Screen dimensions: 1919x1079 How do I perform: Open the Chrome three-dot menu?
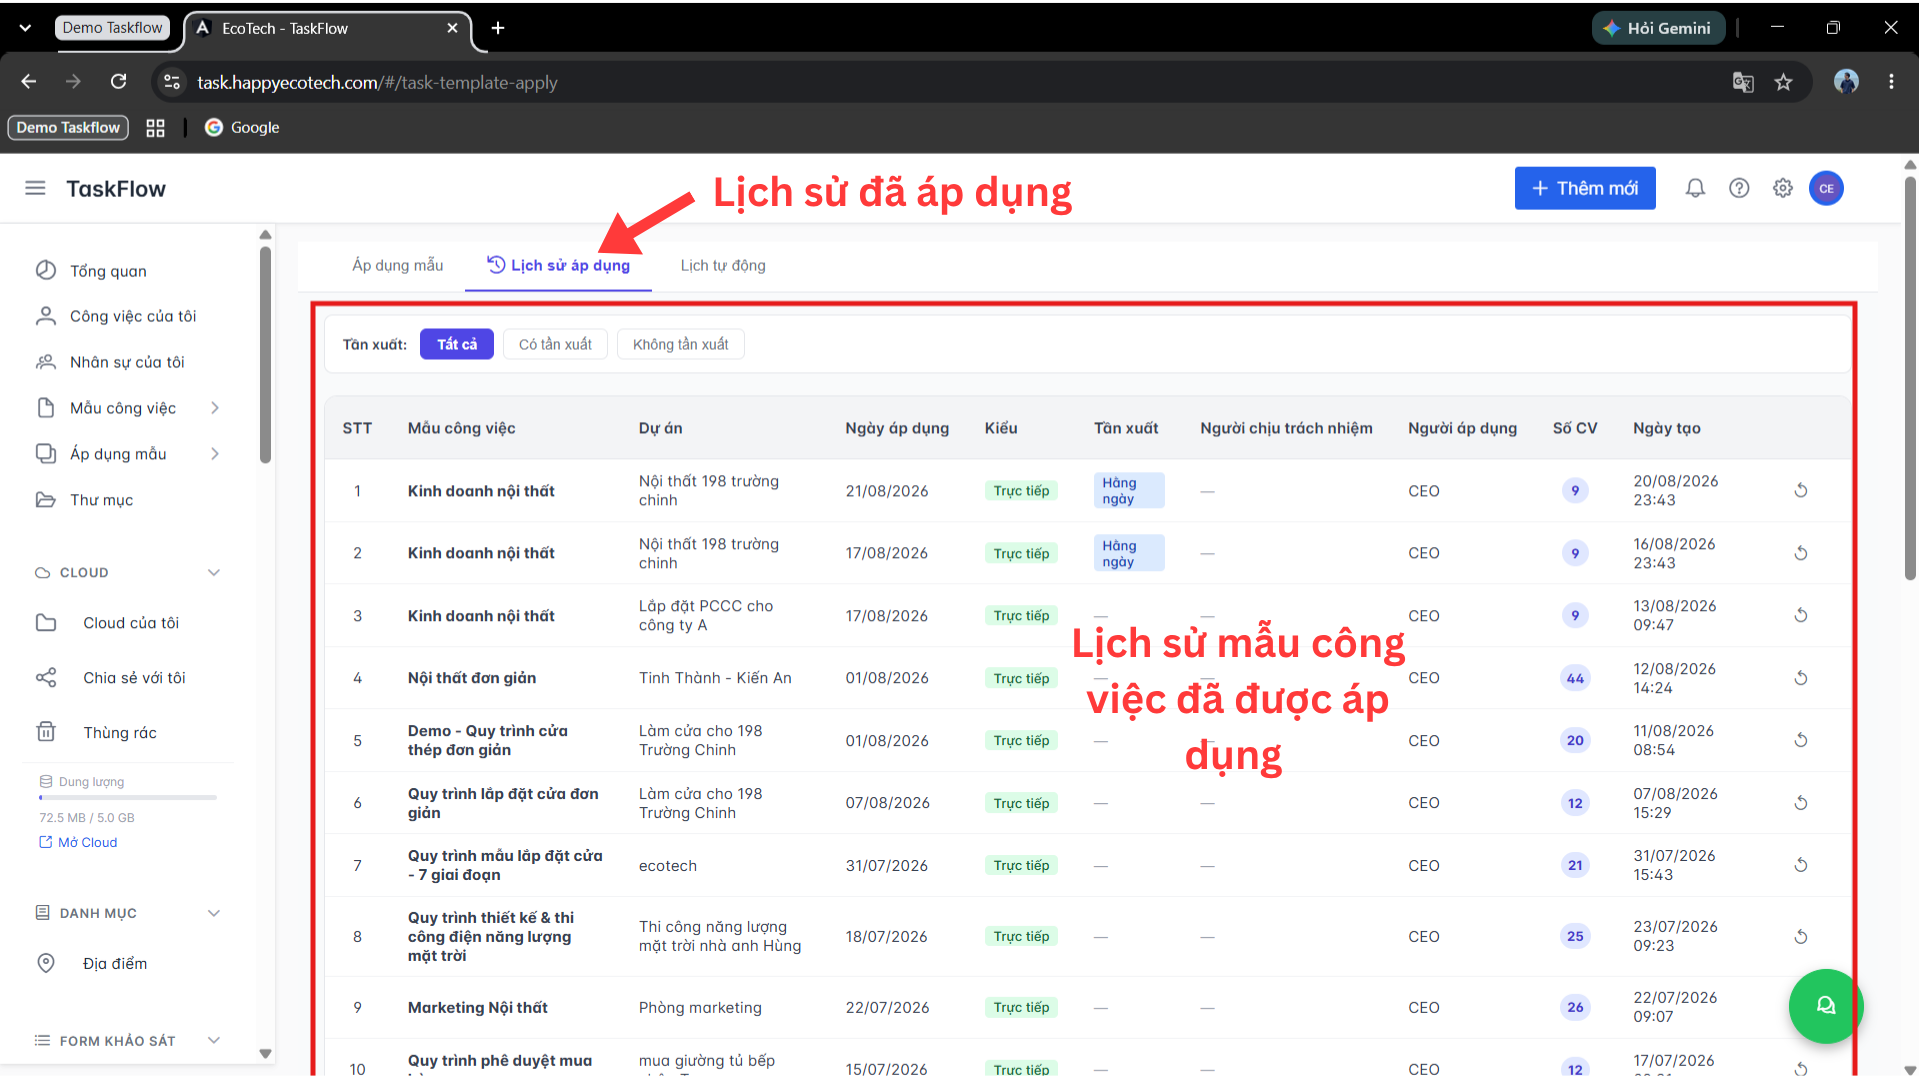[1891, 82]
